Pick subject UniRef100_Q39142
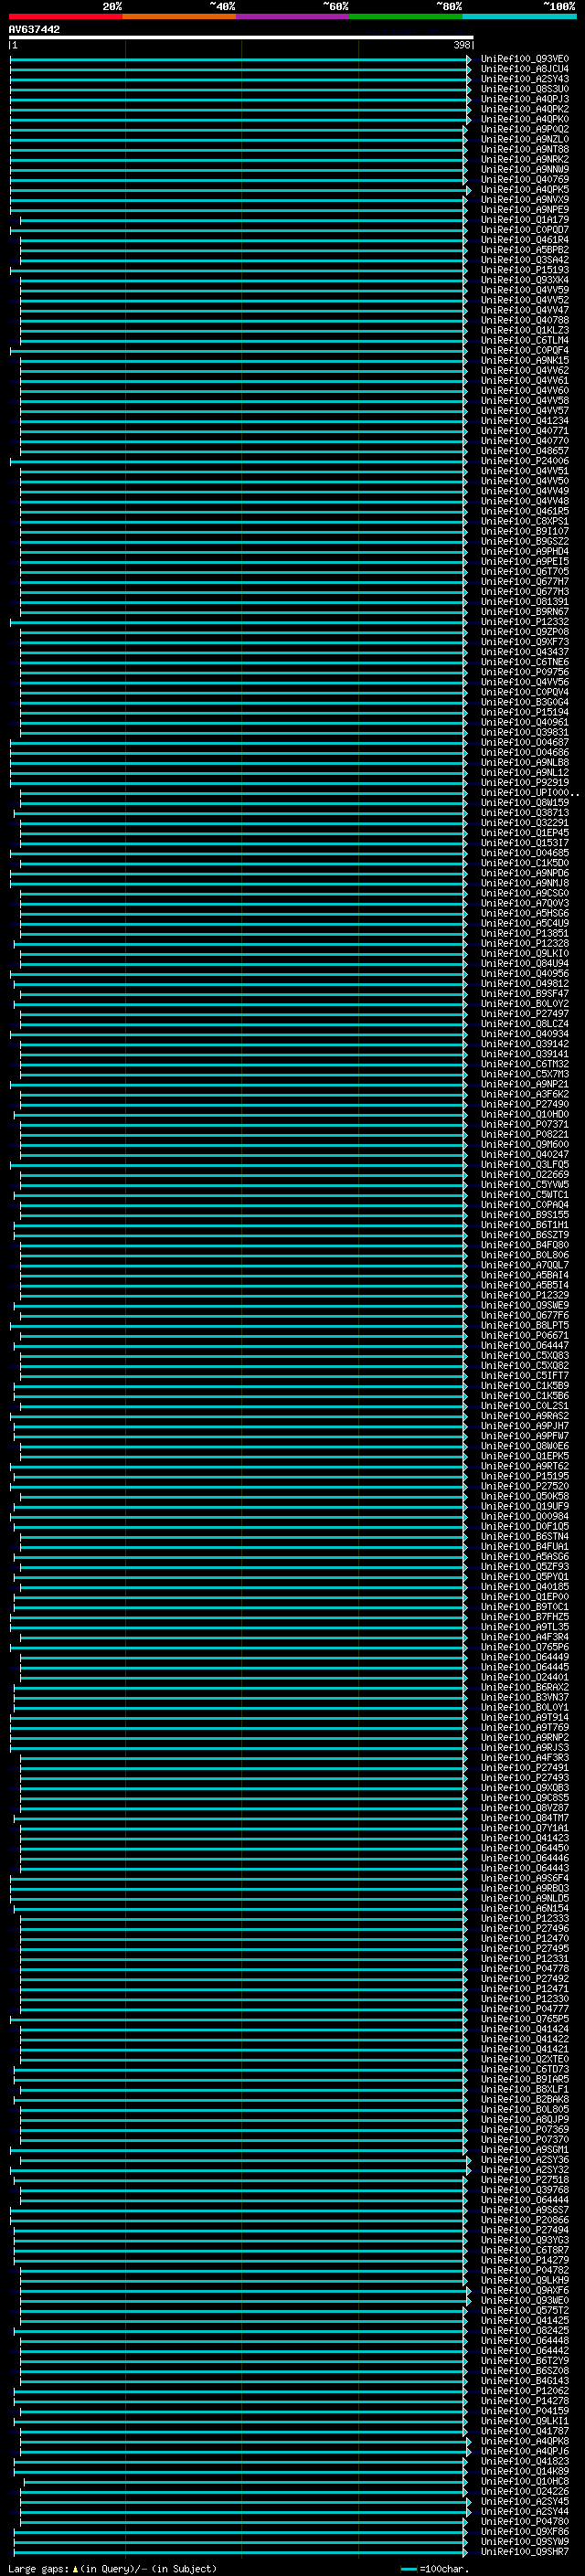Image resolution: width=585 pixels, height=2576 pixels. tap(524, 1044)
